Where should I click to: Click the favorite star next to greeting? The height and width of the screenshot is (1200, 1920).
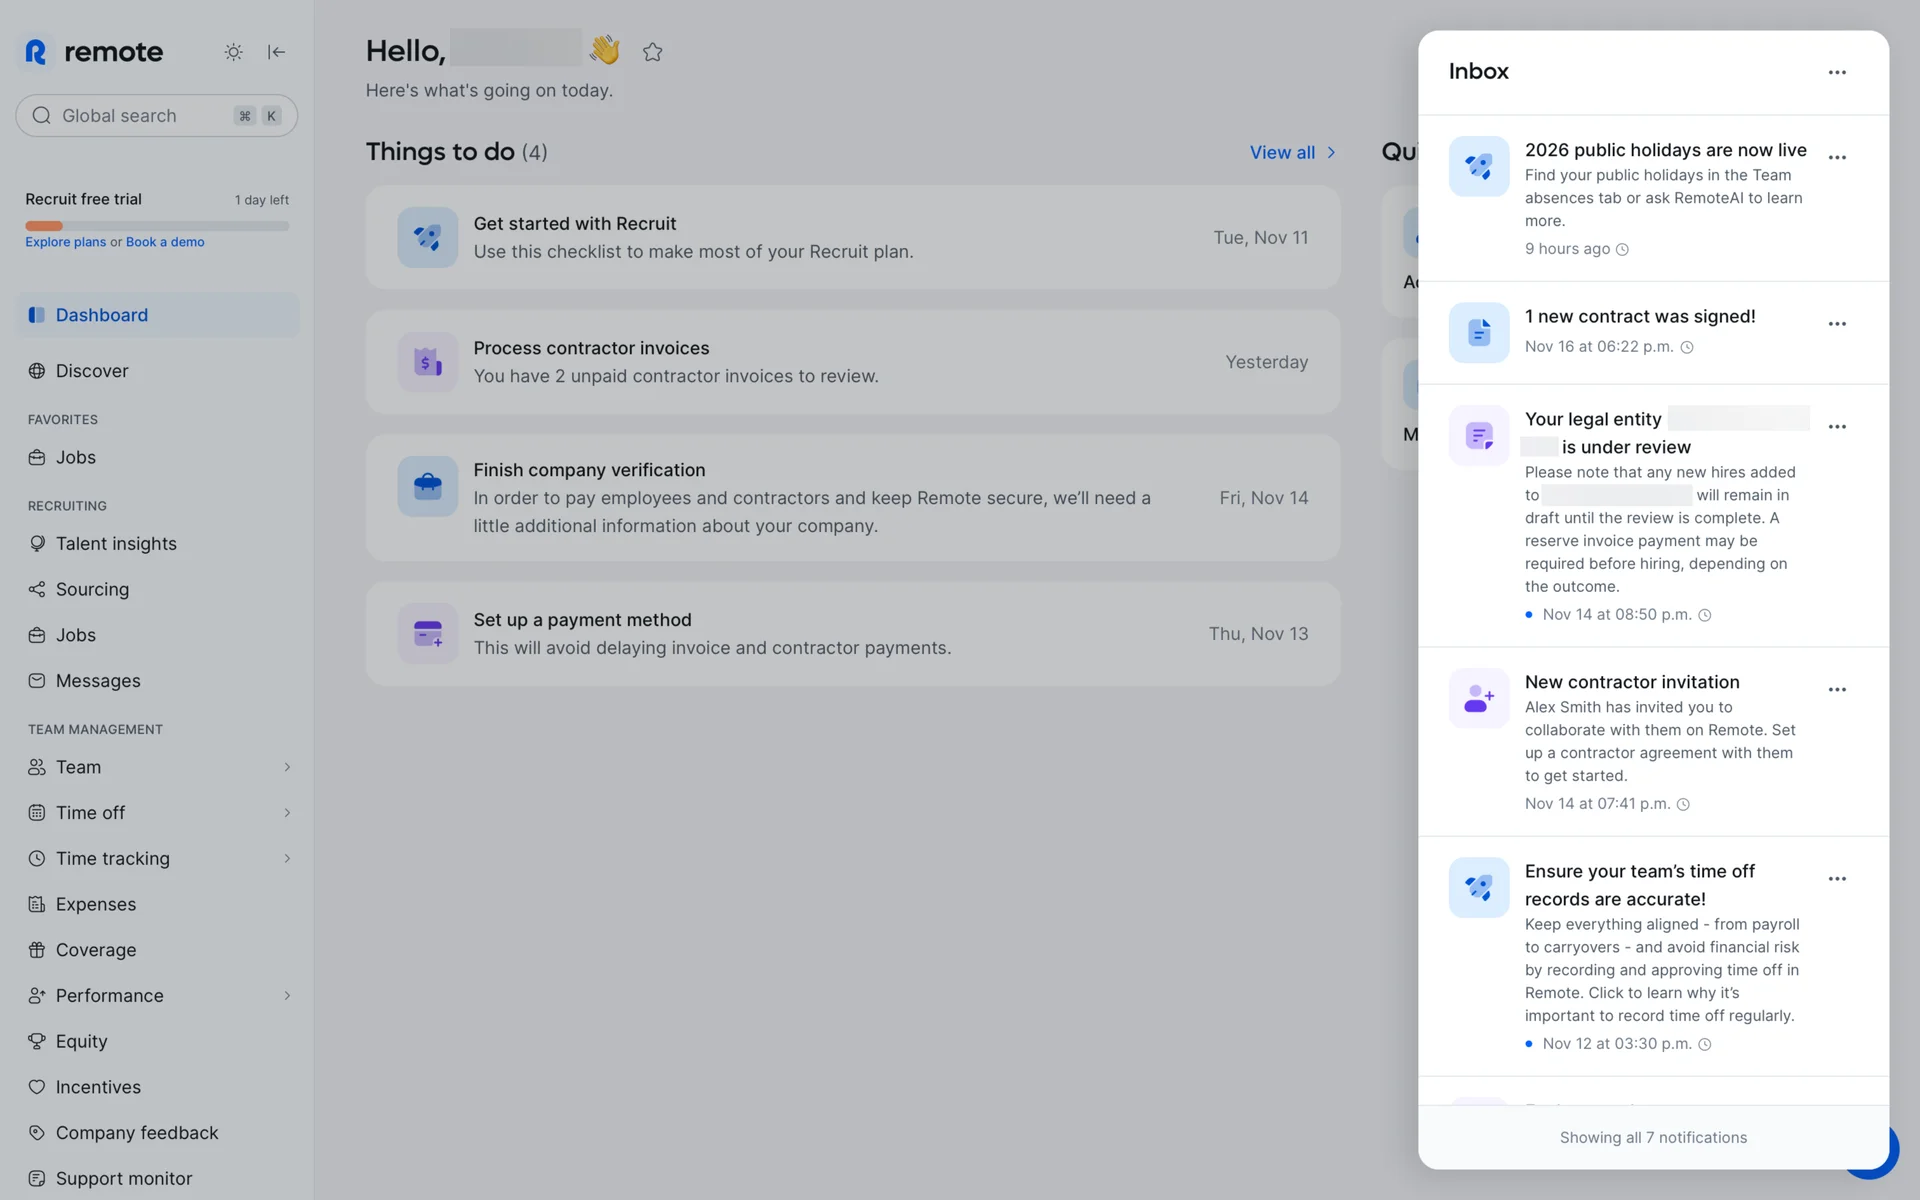click(653, 52)
